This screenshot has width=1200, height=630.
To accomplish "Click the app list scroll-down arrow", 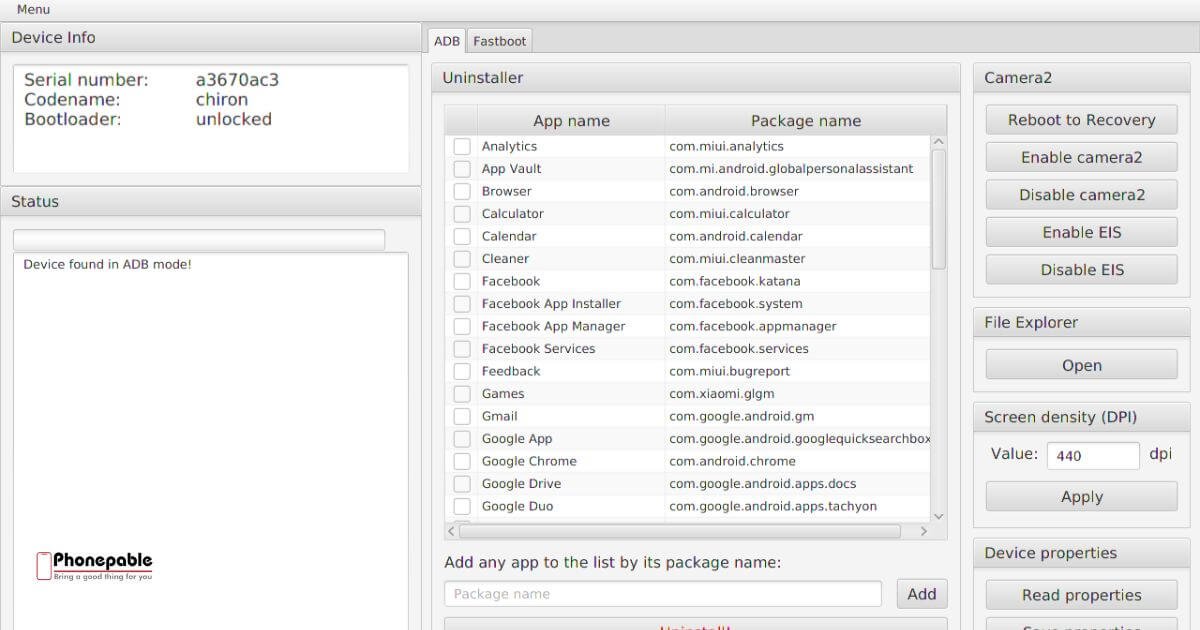I will click(938, 516).
